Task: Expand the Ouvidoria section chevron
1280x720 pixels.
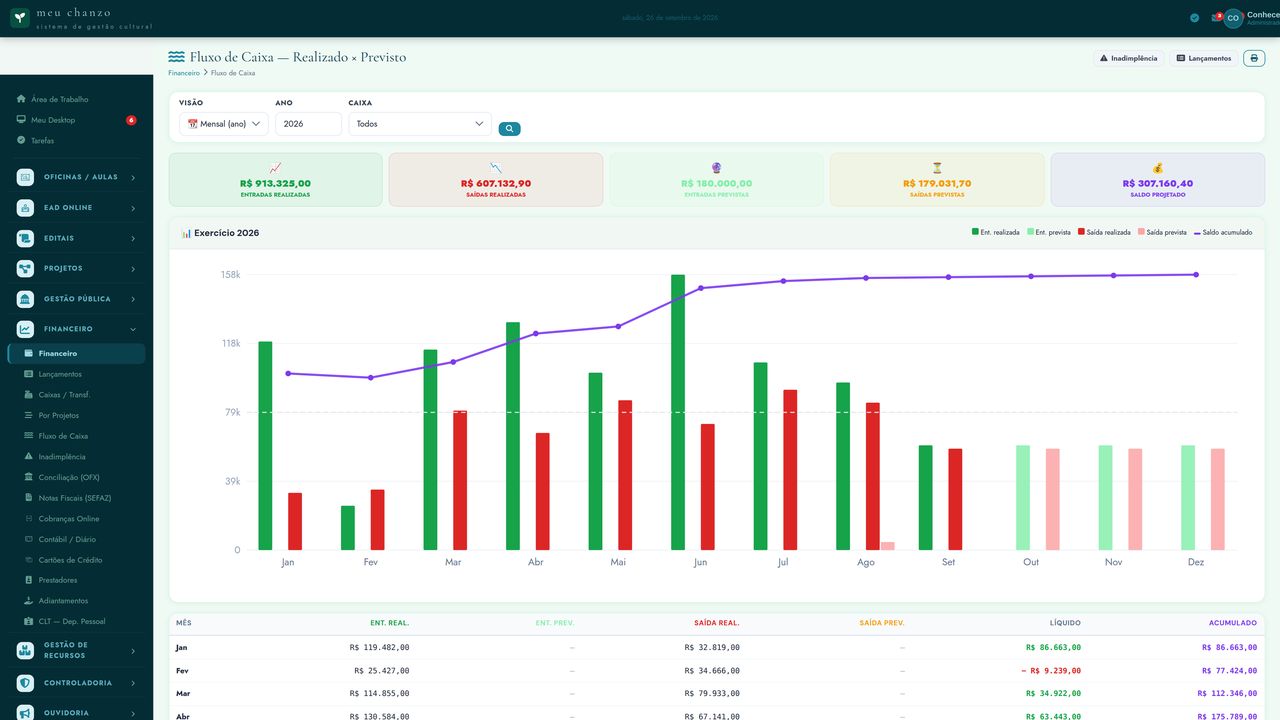Action: (x=133, y=713)
